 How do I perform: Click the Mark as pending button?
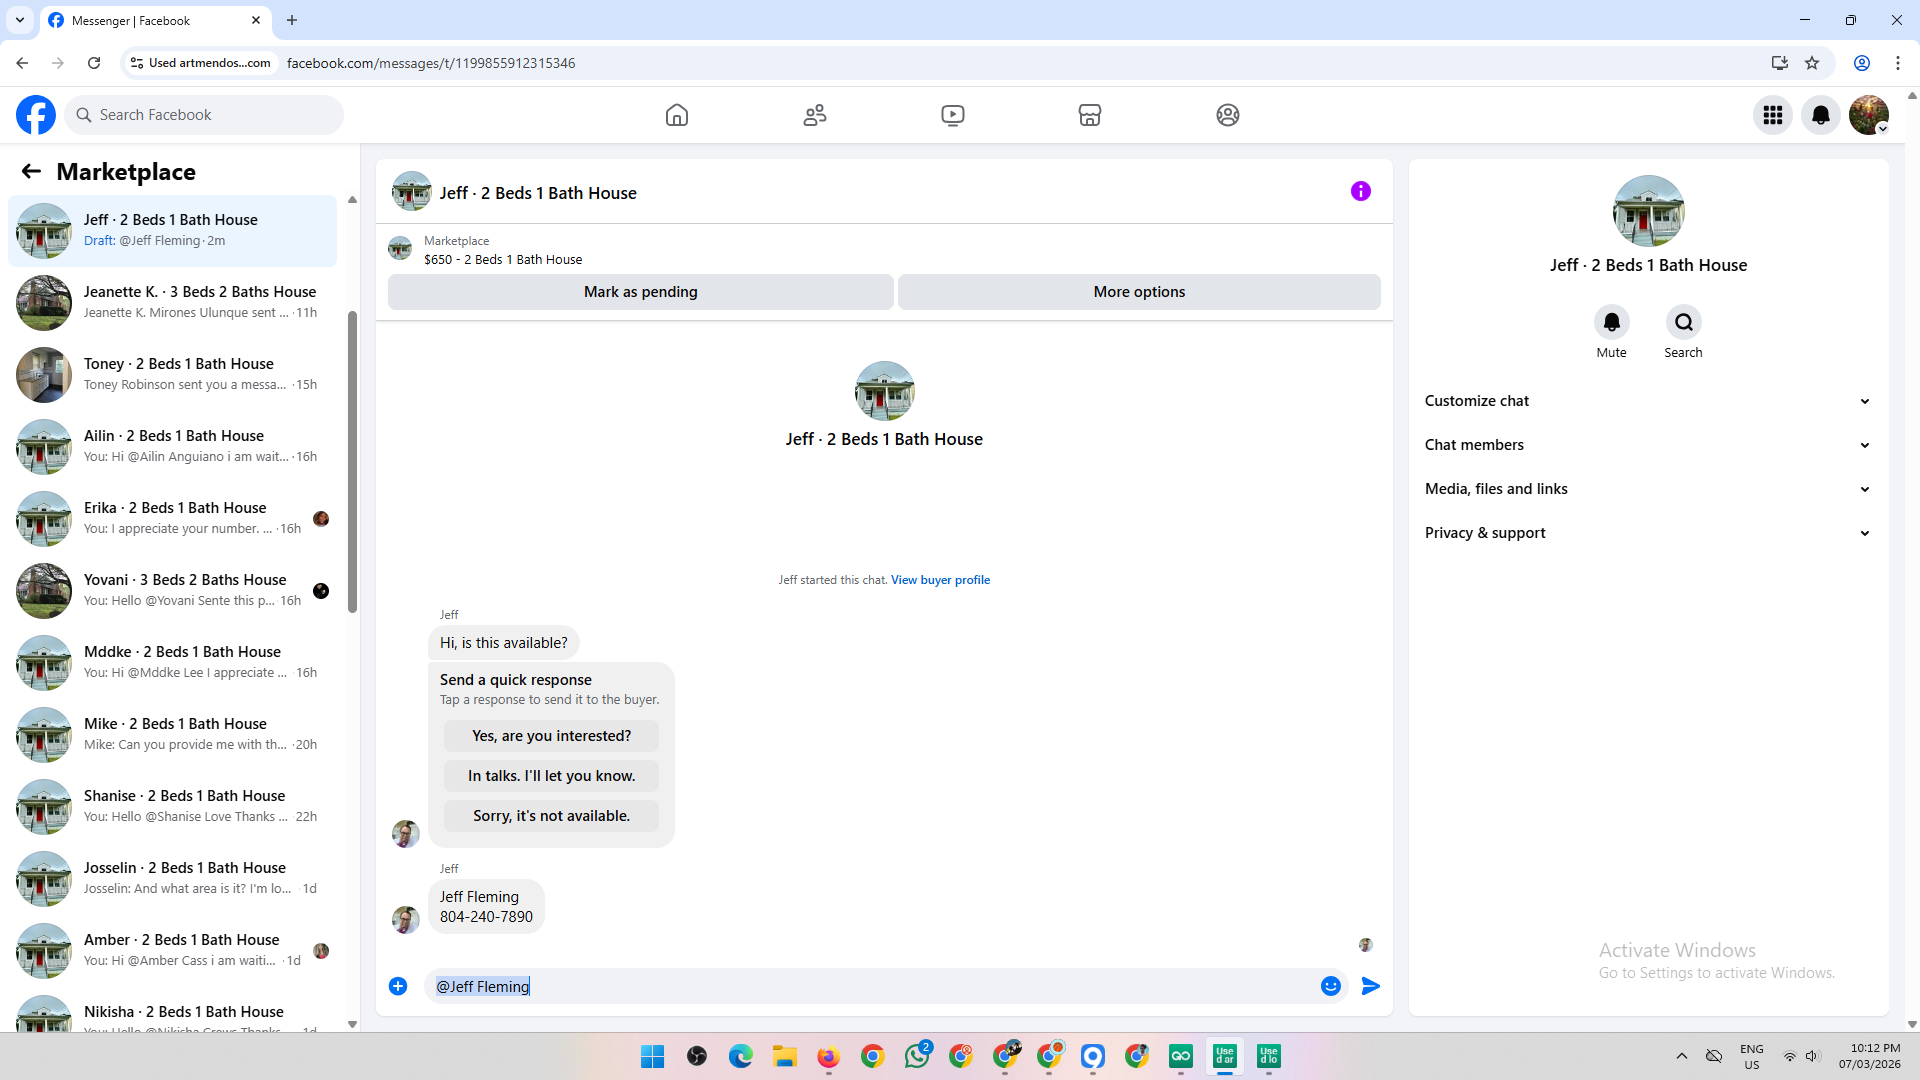pyautogui.click(x=641, y=292)
